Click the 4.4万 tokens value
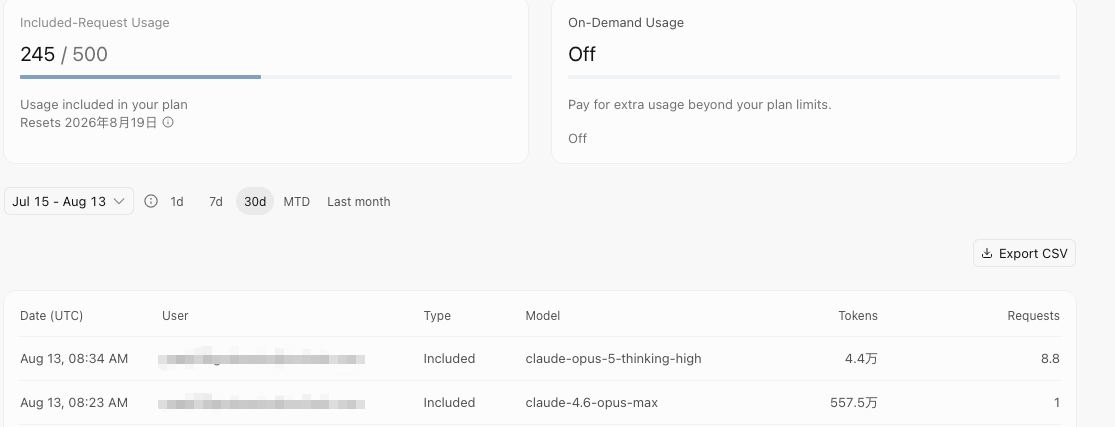This screenshot has height=427, width=1115. [x=861, y=359]
